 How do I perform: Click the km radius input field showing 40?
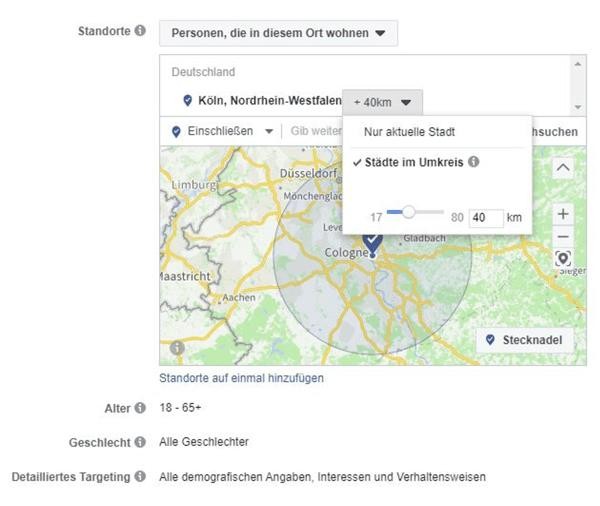(486, 218)
